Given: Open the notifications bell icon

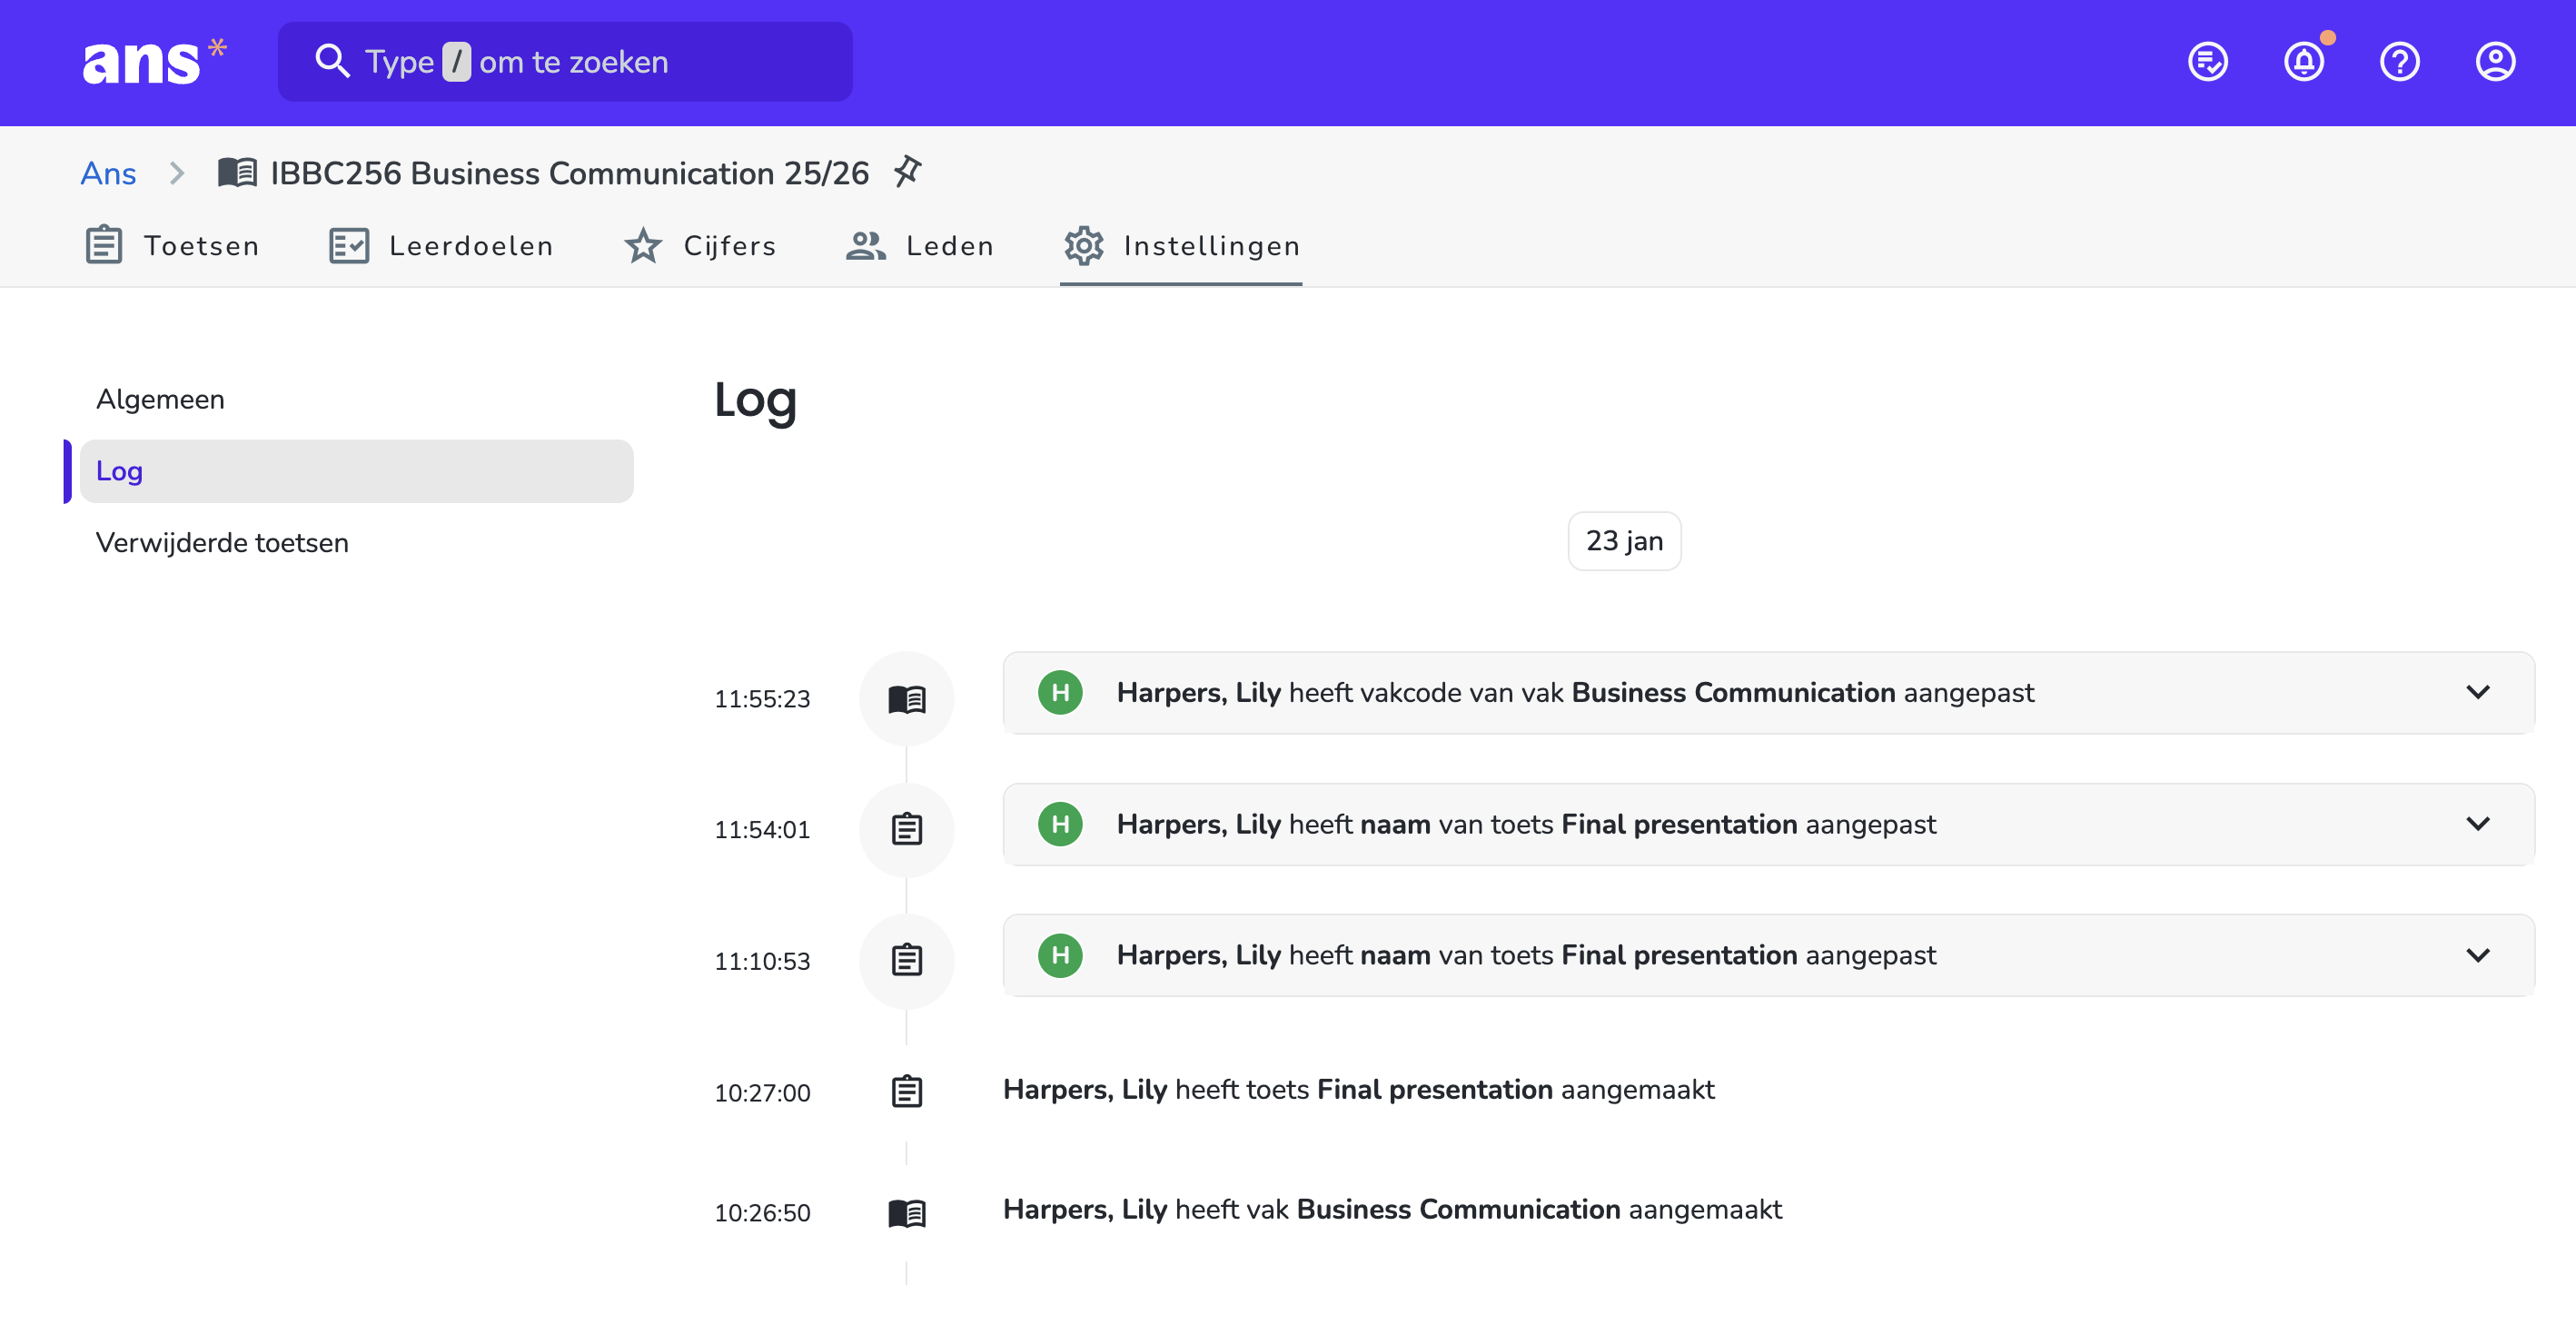Looking at the screenshot, I should [x=2304, y=62].
